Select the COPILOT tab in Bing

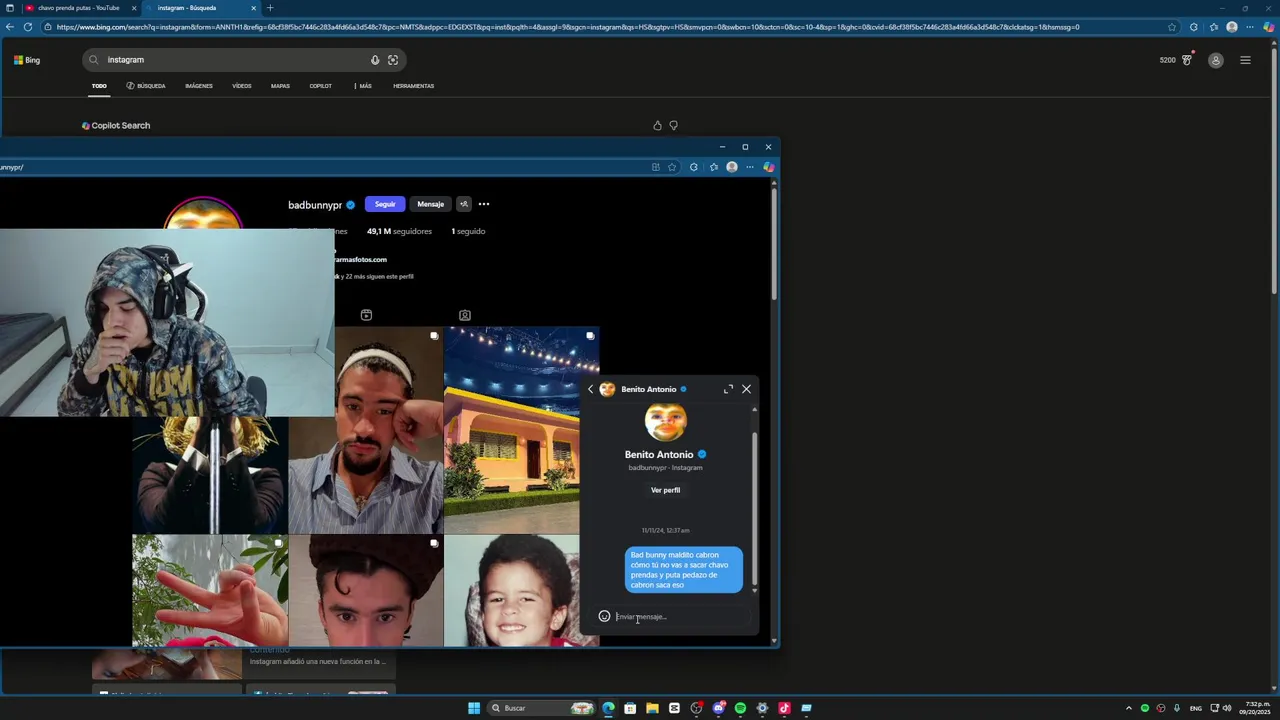click(x=320, y=86)
